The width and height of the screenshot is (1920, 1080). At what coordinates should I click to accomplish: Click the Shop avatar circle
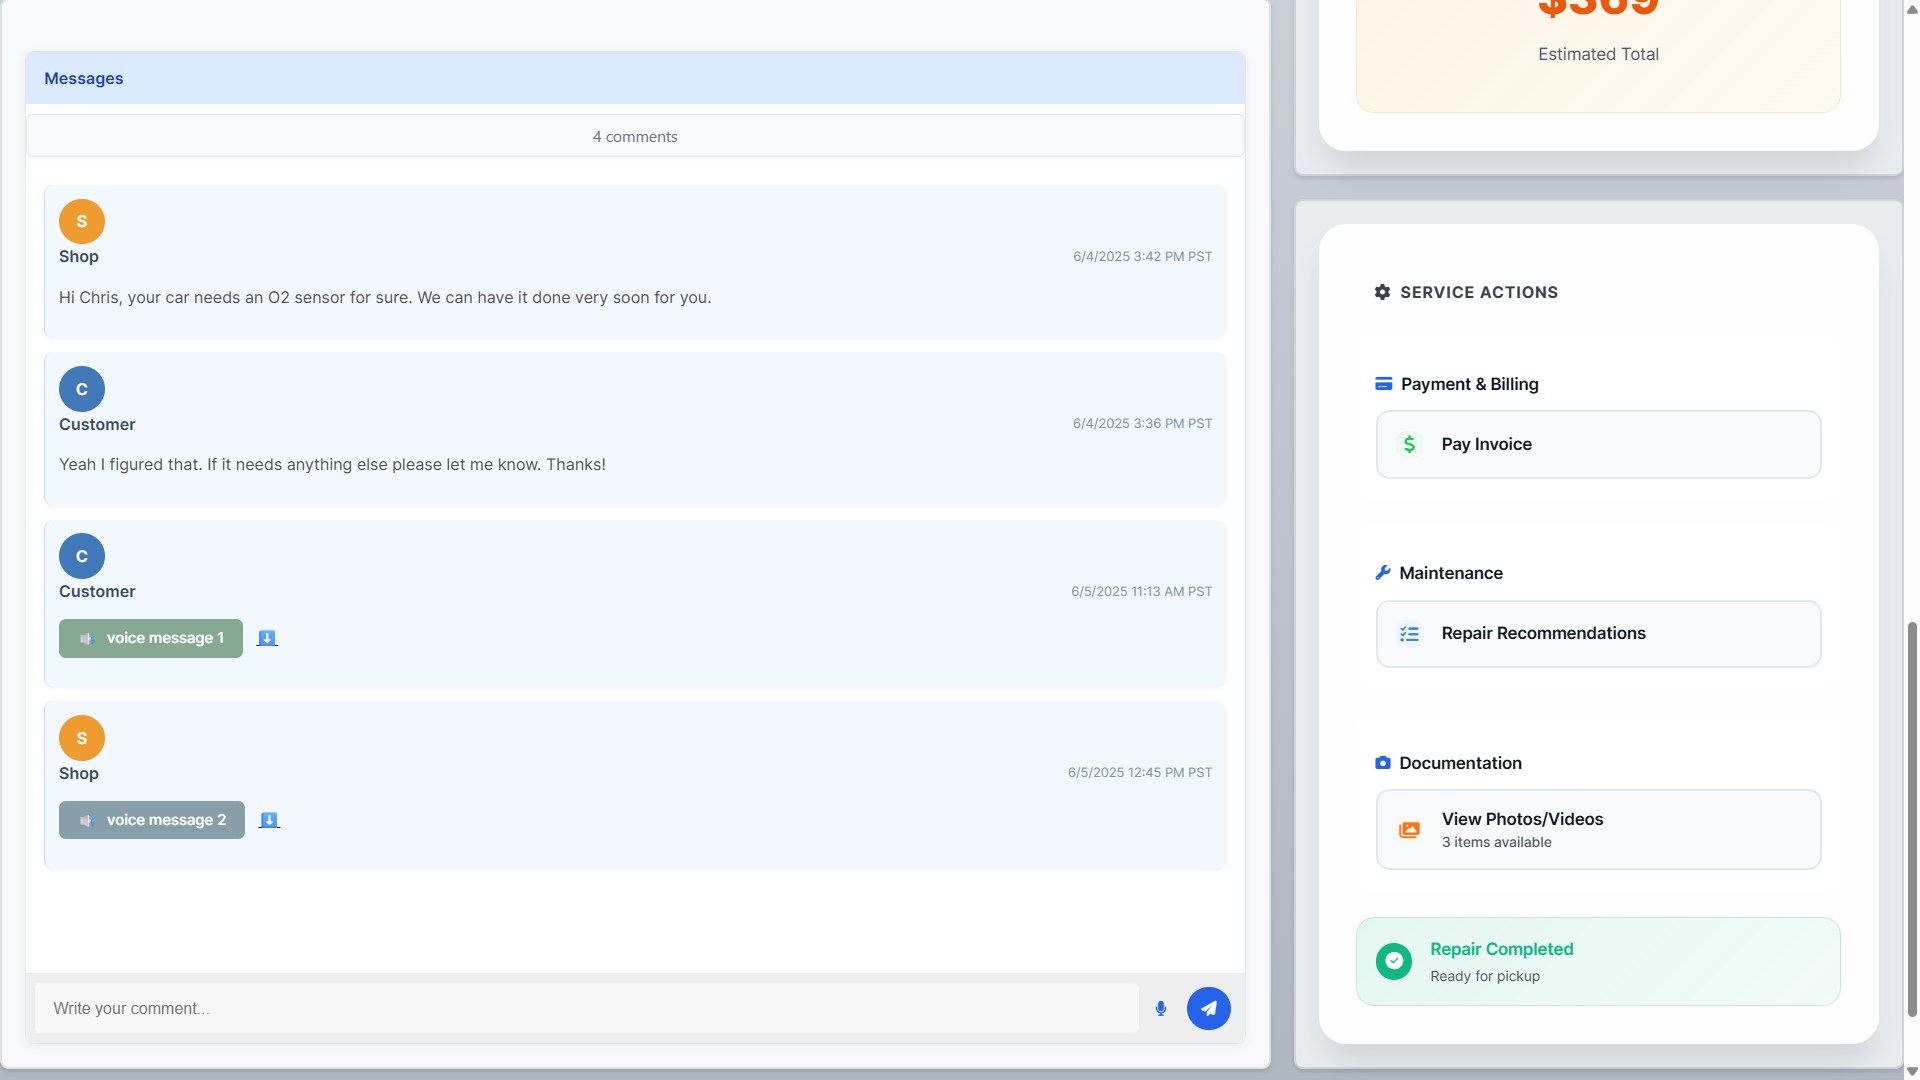pyautogui.click(x=81, y=221)
